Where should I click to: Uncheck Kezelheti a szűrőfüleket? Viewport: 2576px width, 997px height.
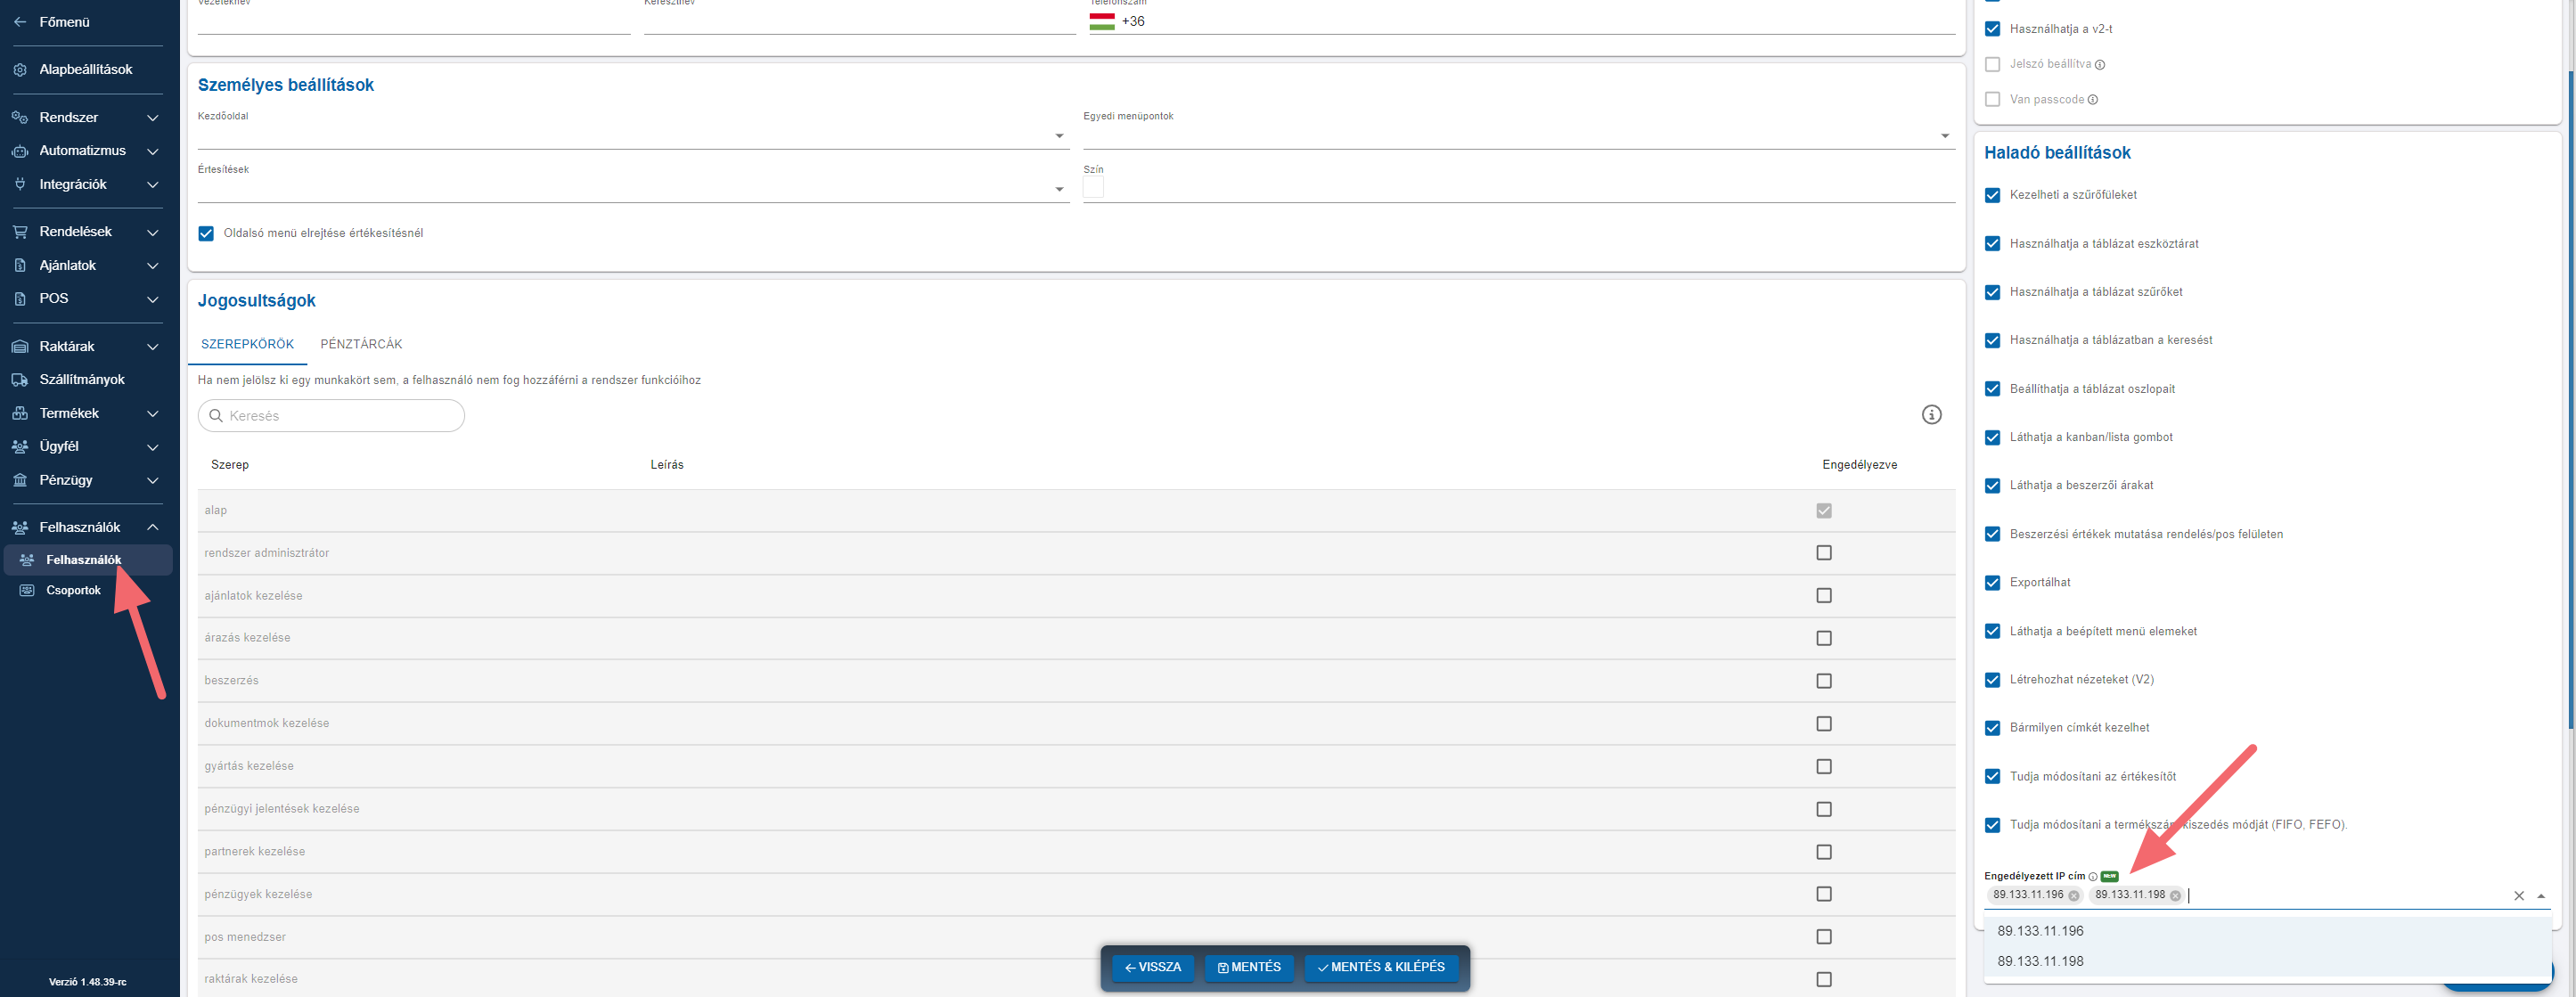pyautogui.click(x=1992, y=195)
